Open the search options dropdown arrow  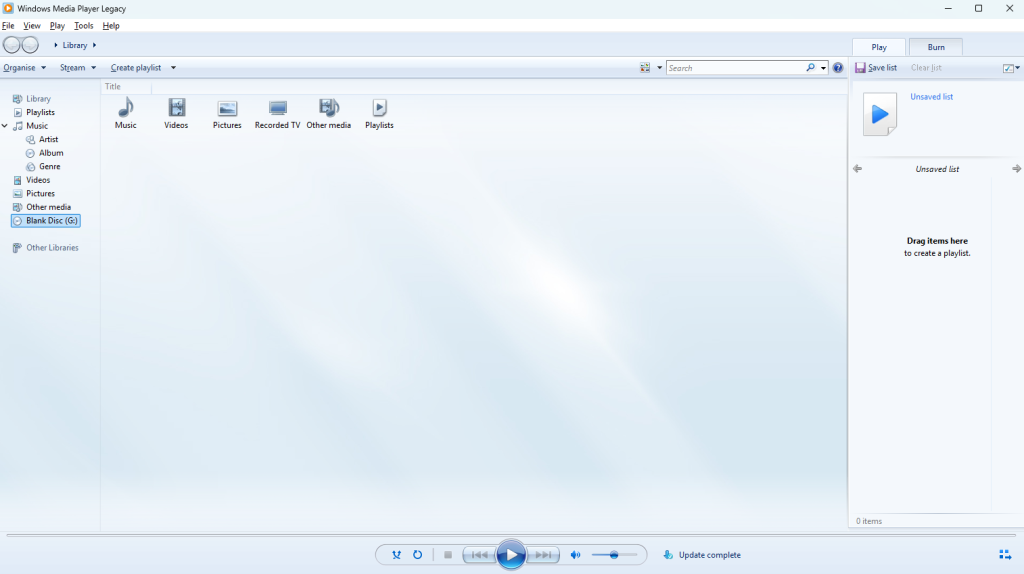(x=823, y=68)
